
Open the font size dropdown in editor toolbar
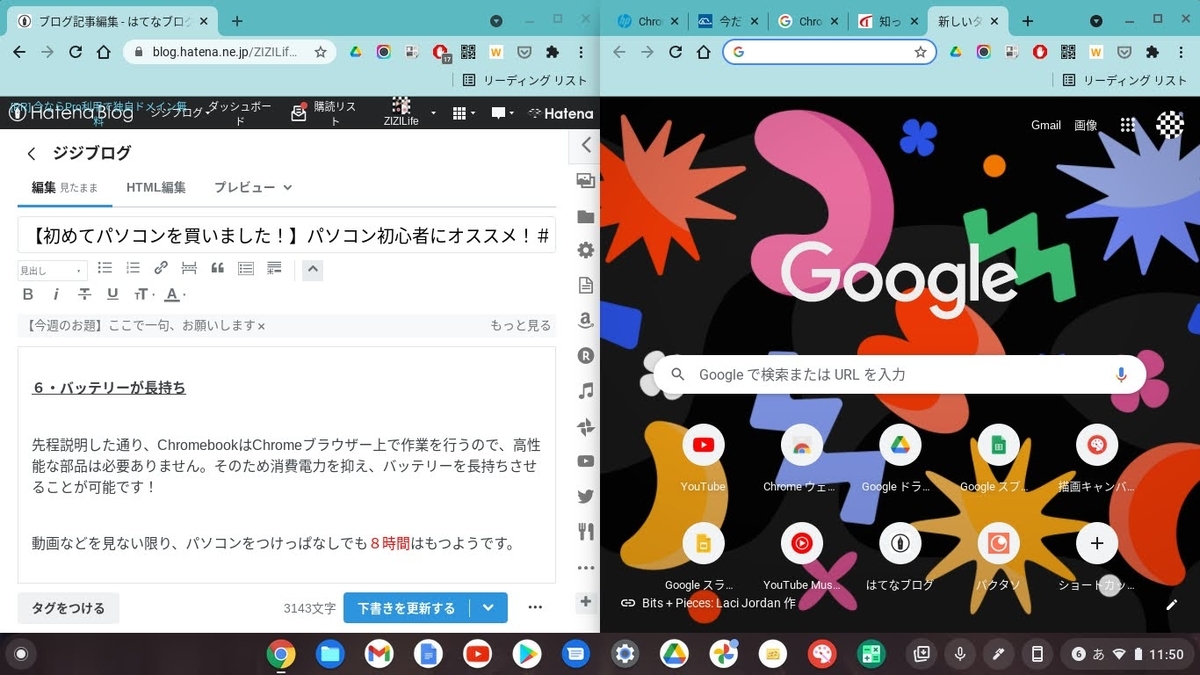coord(144,294)
